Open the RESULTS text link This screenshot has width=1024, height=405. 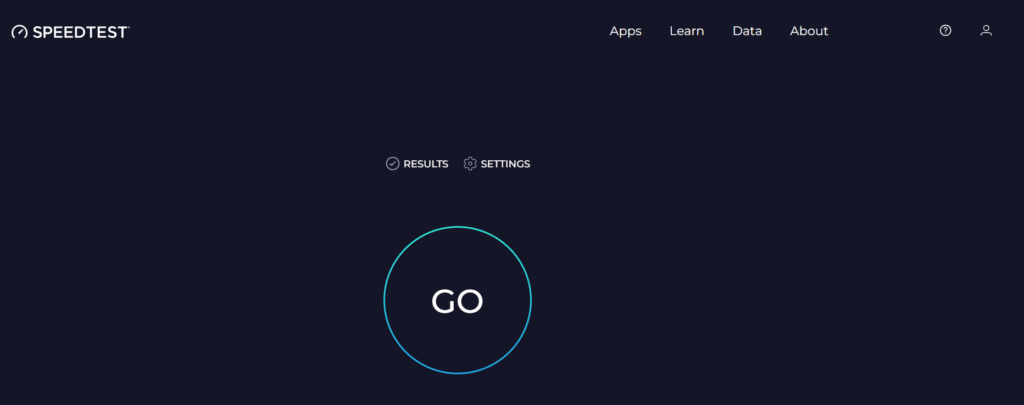[x=426, y=164]
